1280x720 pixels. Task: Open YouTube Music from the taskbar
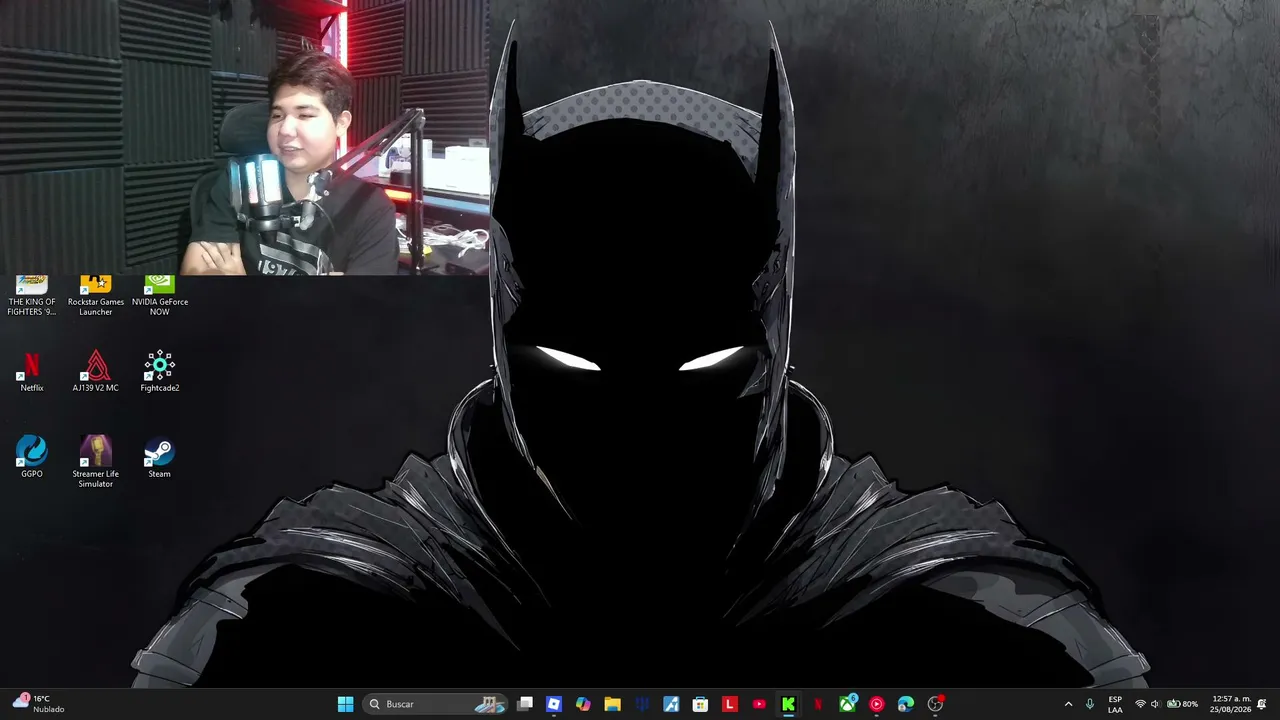point(876,704)
